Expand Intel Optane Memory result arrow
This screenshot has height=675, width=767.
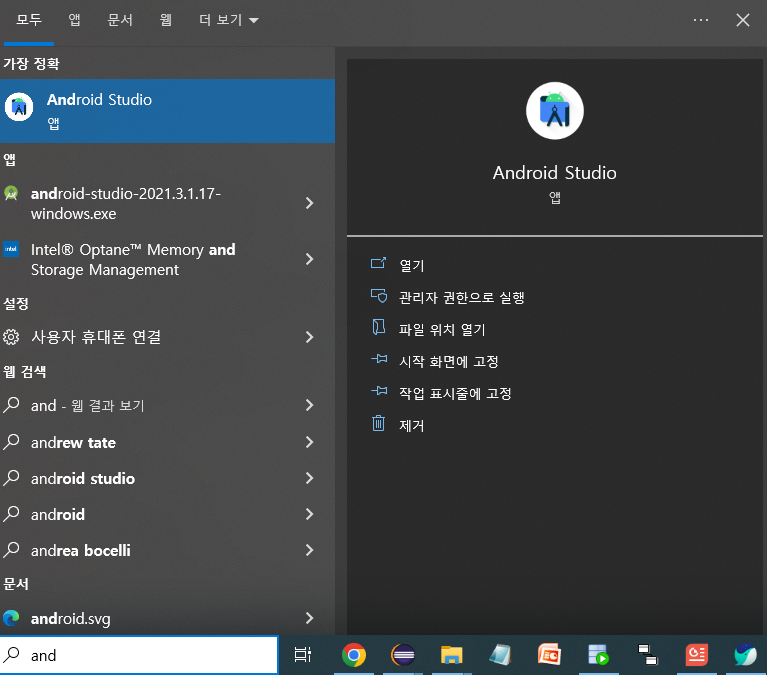coord(309,259)
